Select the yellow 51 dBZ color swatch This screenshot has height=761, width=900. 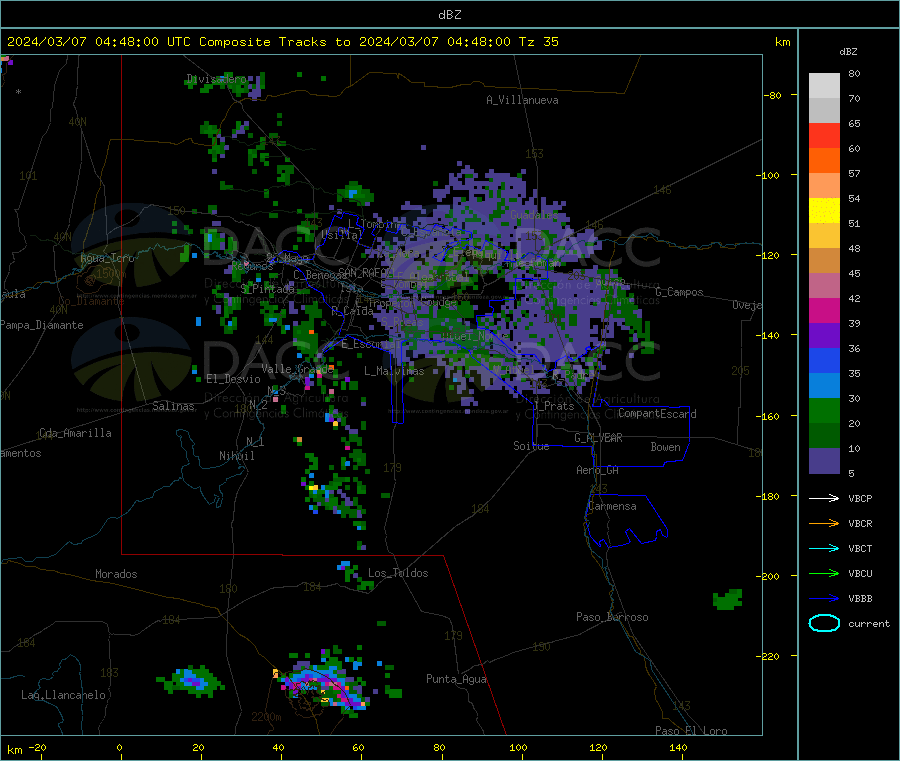click(824, 211)
